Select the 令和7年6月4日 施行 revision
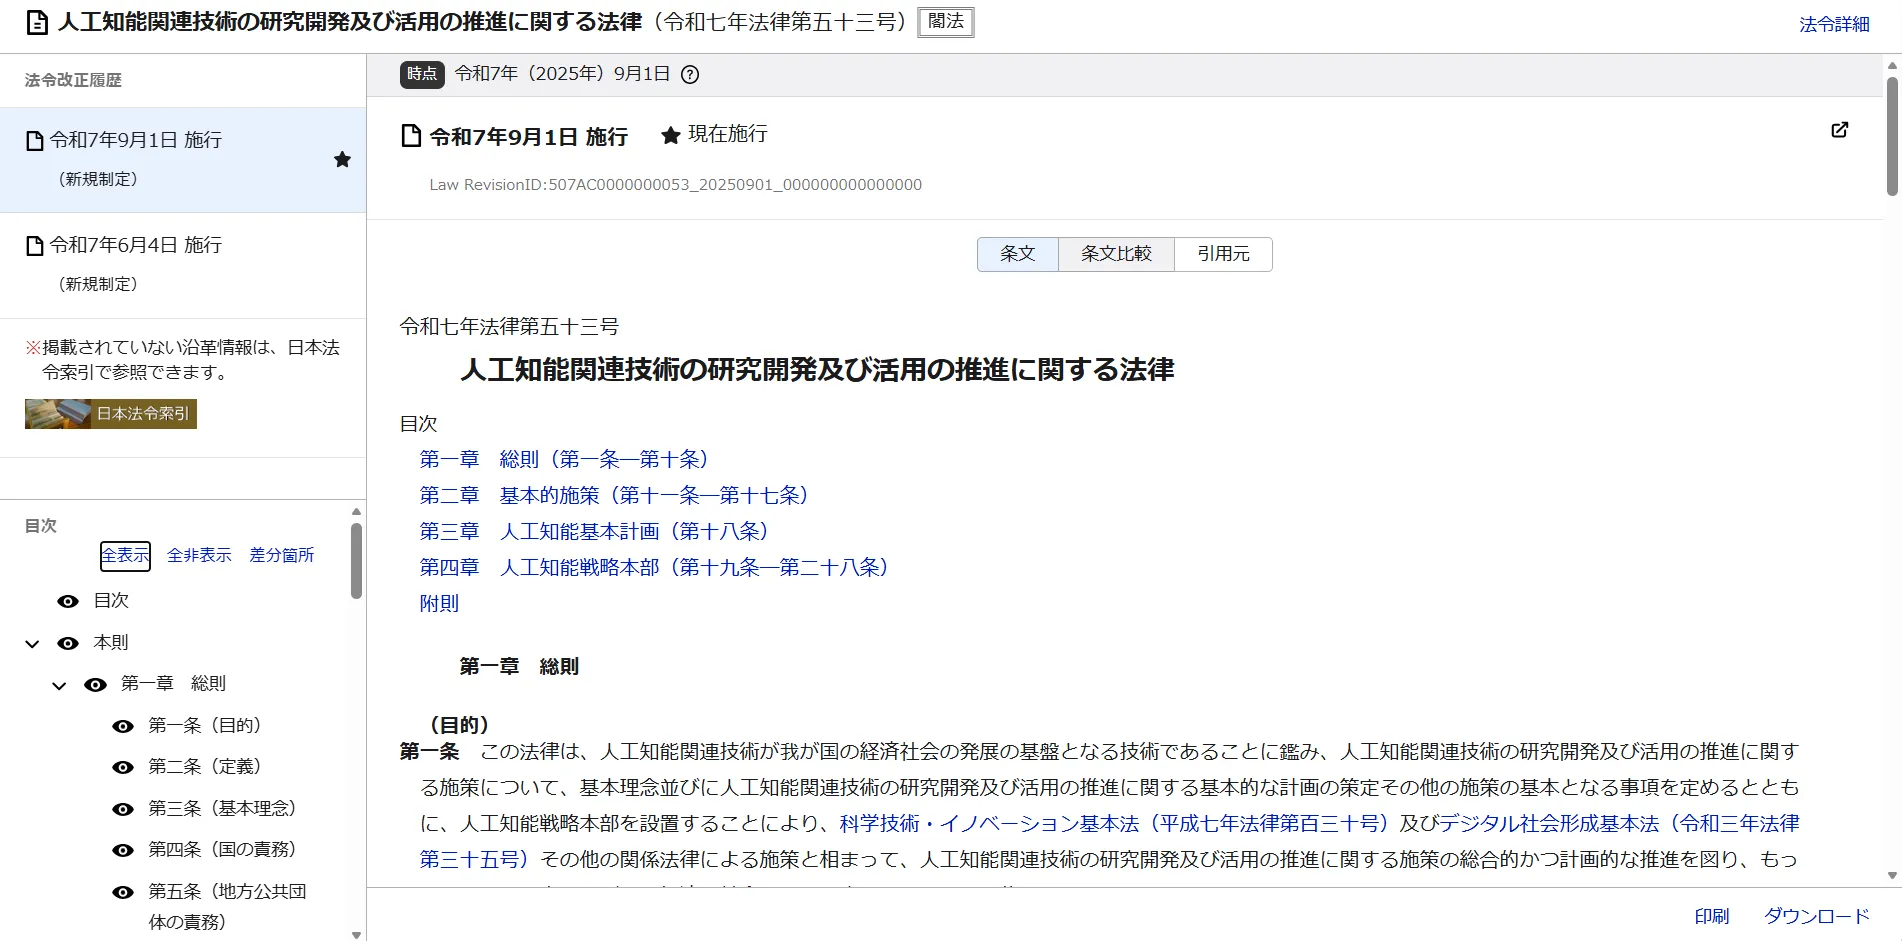 pyautogui.click(x=183, y=265)
